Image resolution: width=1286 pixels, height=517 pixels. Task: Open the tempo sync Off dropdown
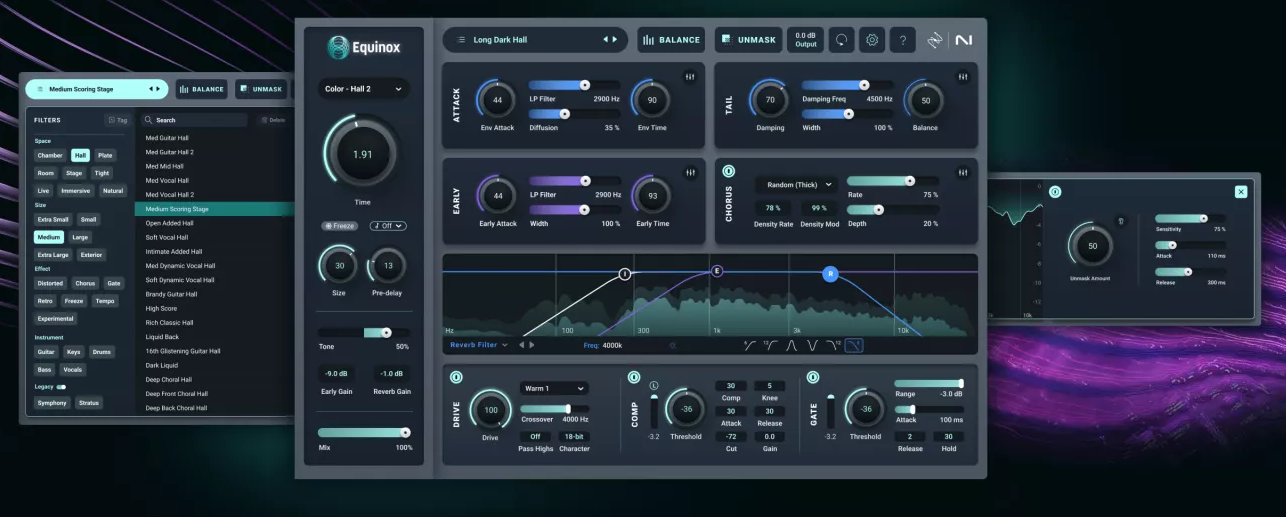(388, 226)
